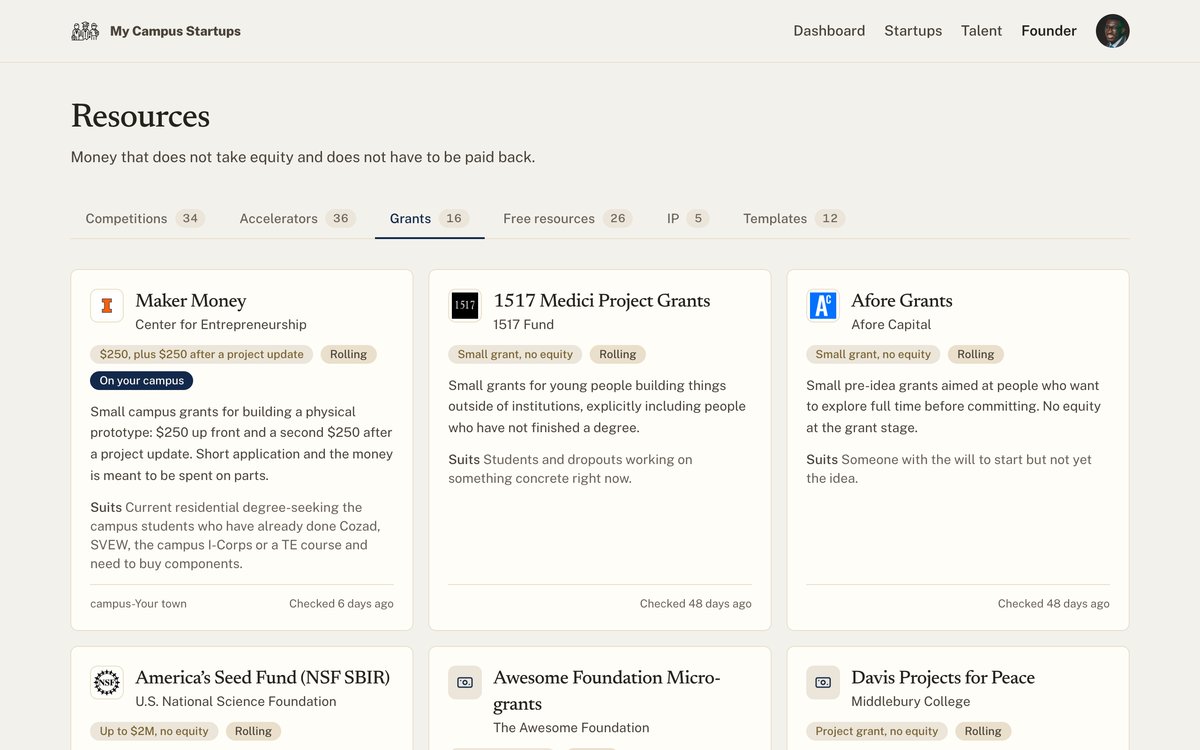Switch to the Competitions tab

point(145,218)
